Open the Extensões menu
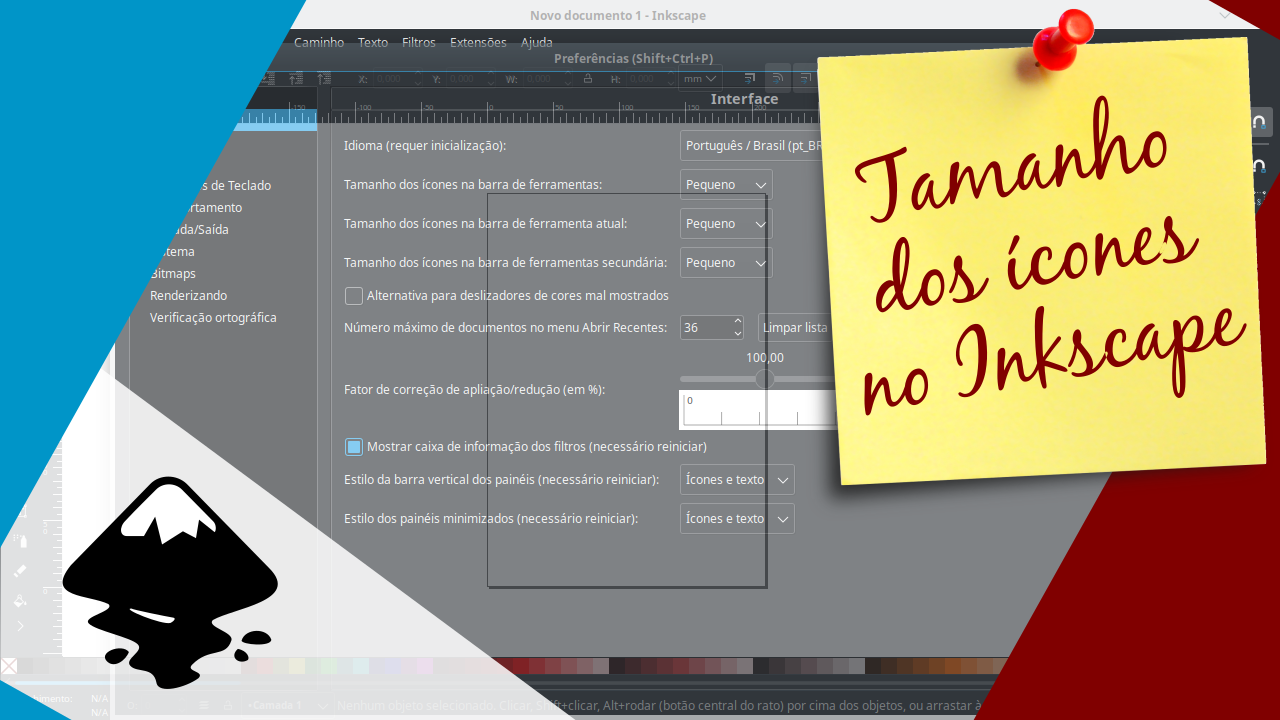 [x=478, y=43]
